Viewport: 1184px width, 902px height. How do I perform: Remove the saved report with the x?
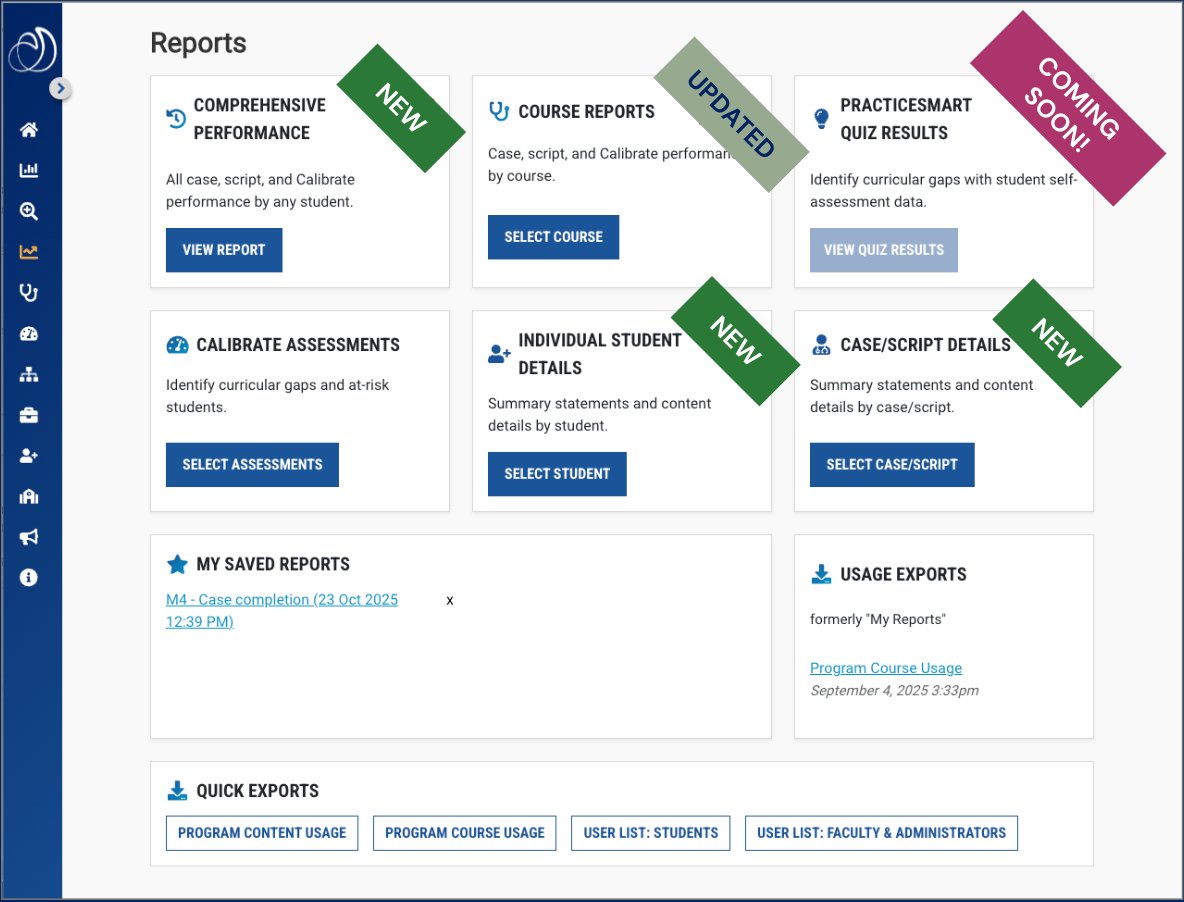click(450, 601)
